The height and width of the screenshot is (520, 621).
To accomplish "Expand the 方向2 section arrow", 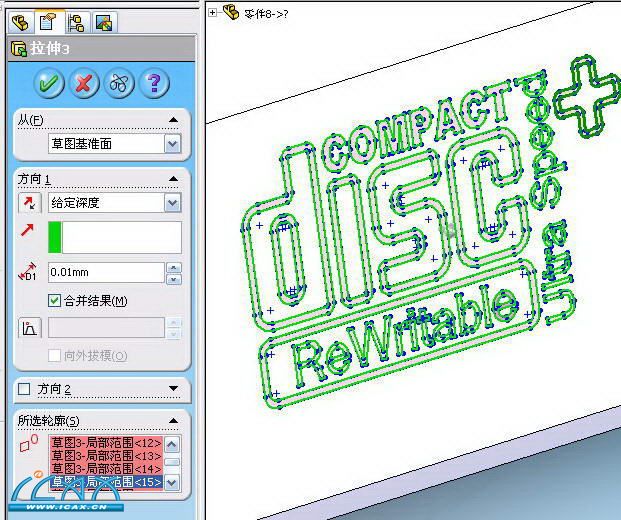I will [173, 388].
